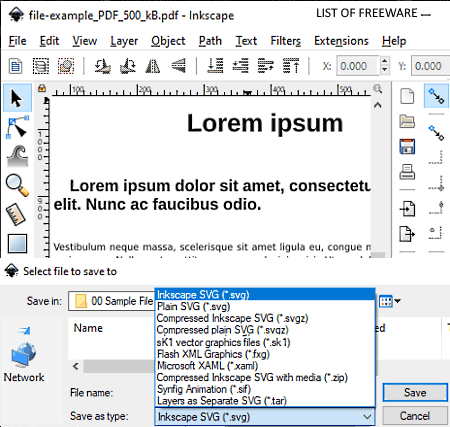Click Open document folder icon
Screen dimensions: 450x427
[407, 121]
